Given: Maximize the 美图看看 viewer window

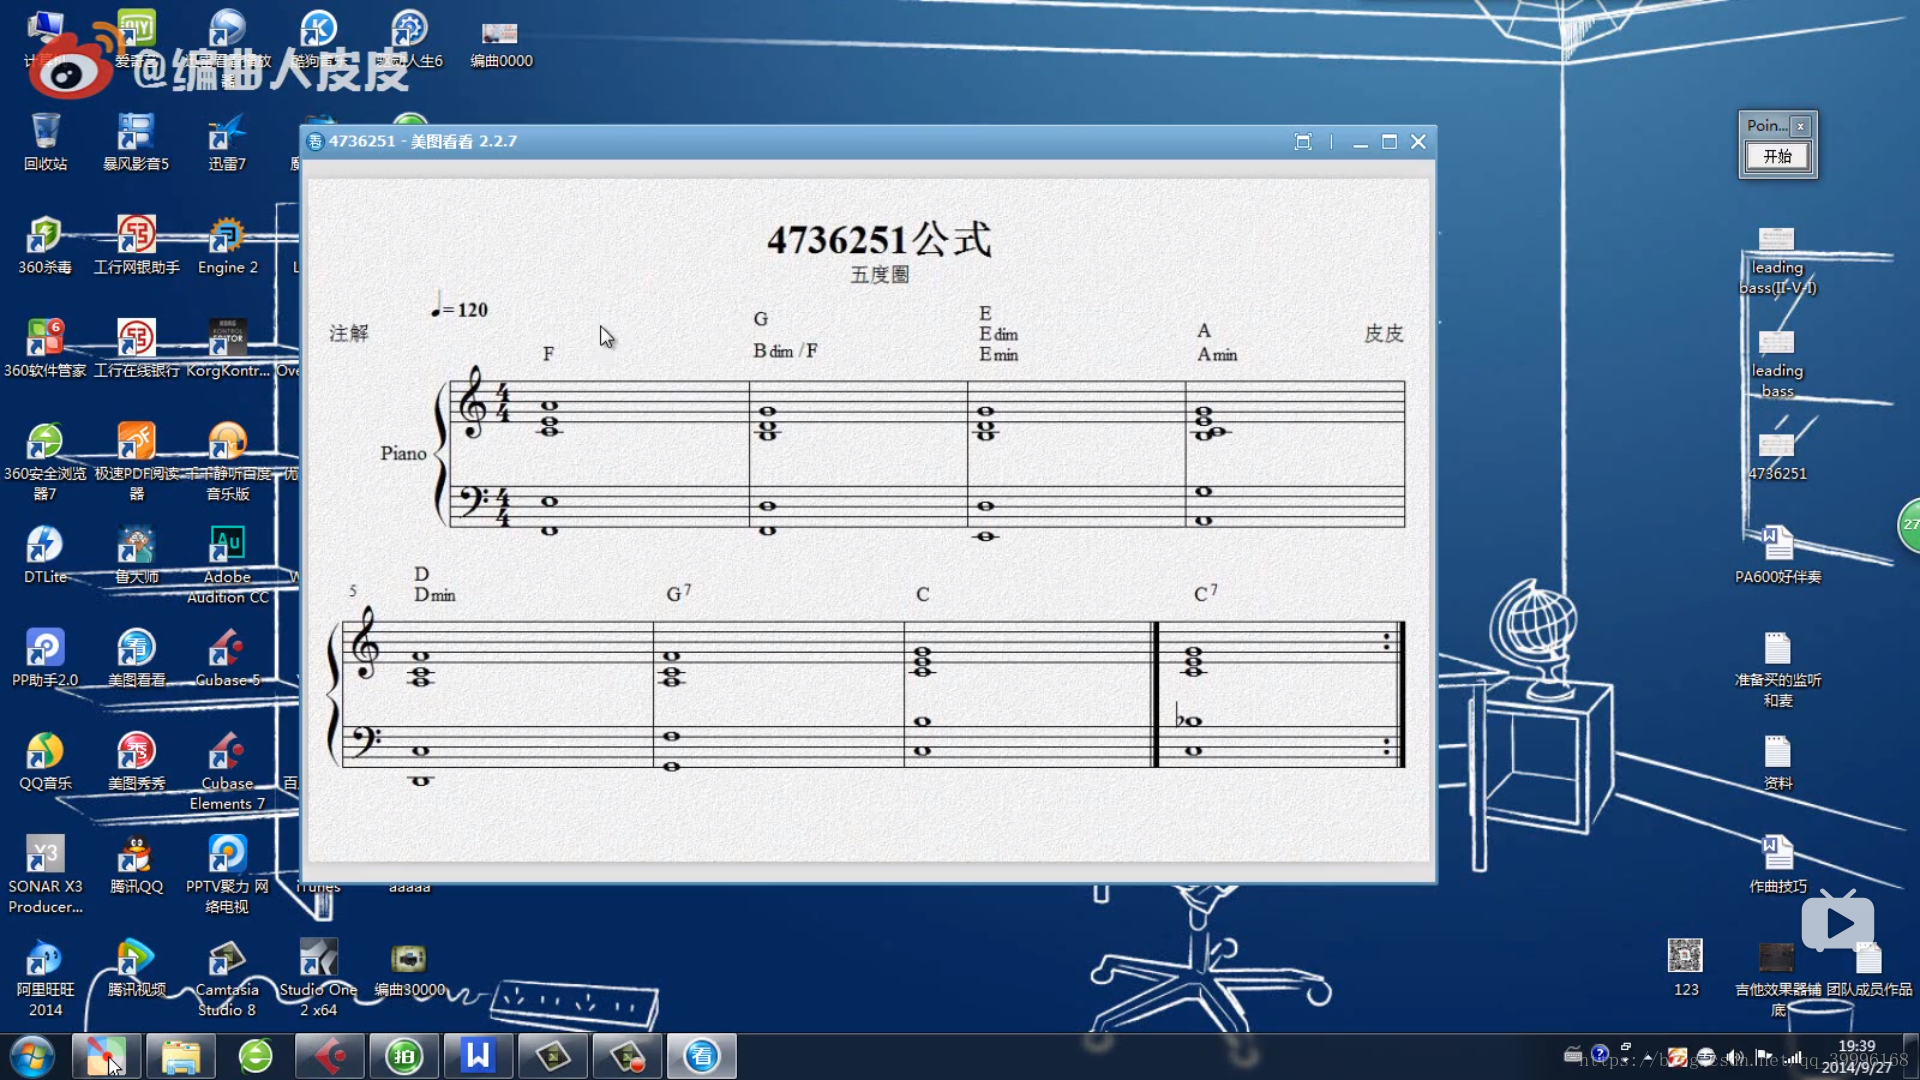Looking at the screenshot, I should click(1389, 142).
